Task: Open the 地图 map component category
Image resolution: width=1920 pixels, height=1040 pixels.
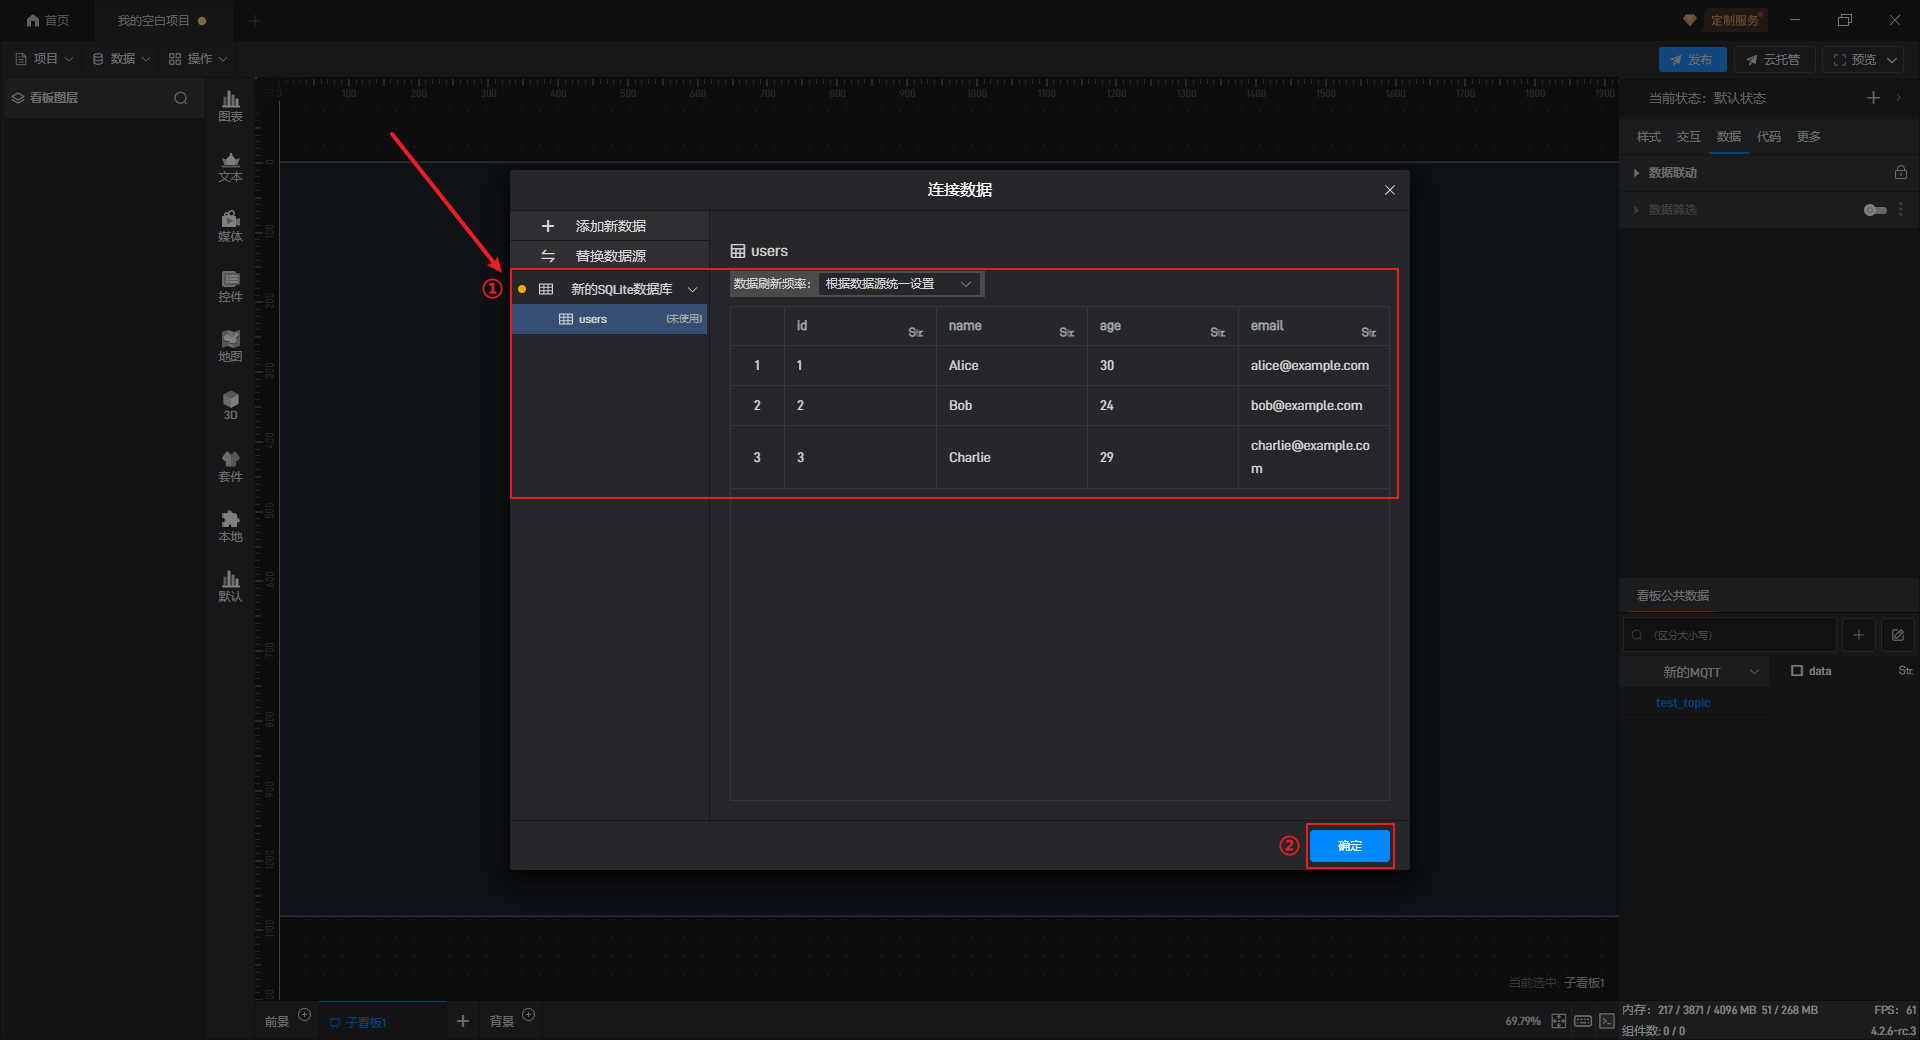Action: [230, 346]
